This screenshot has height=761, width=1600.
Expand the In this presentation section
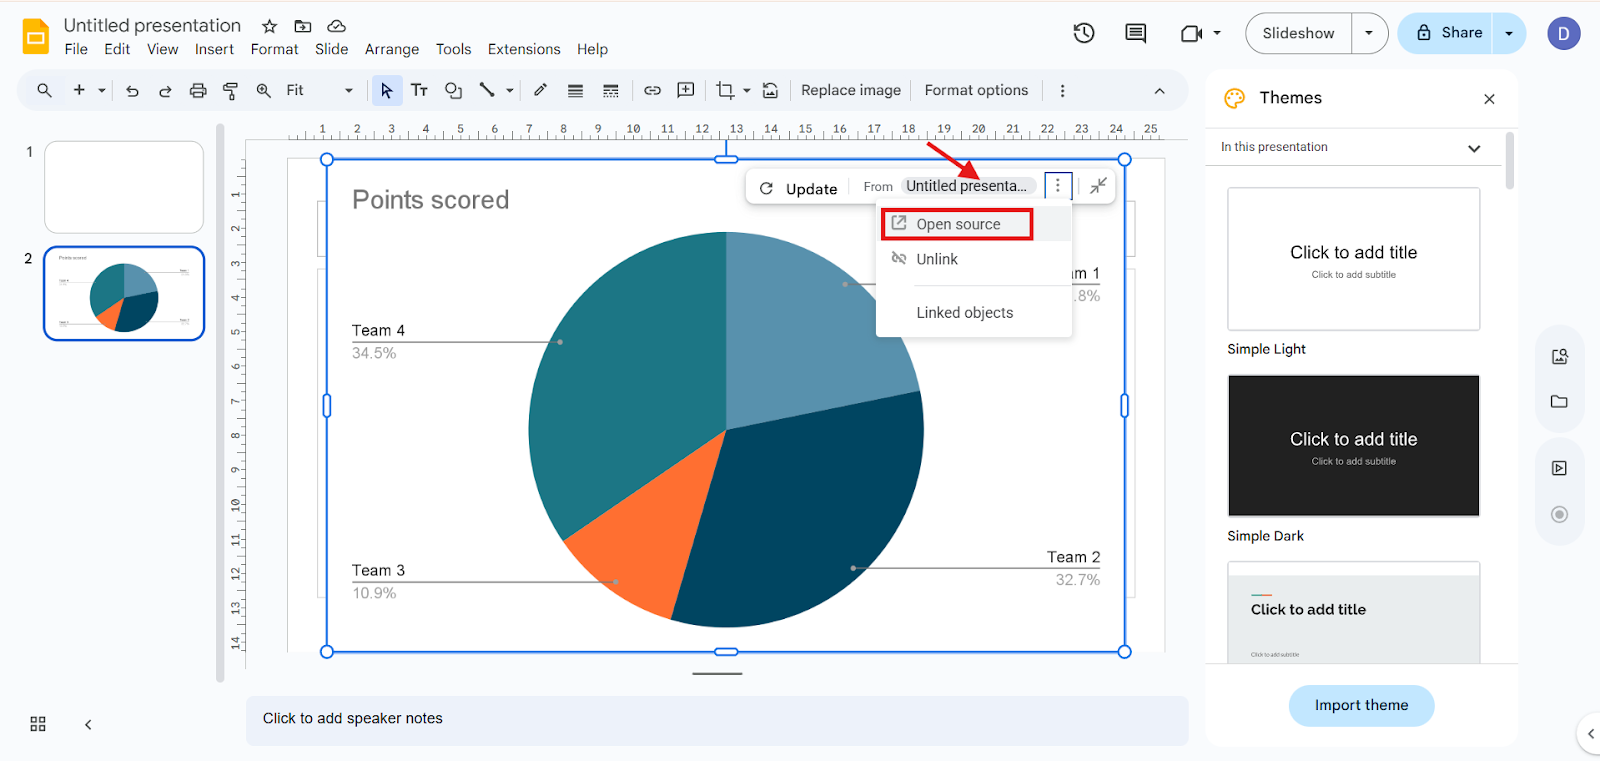(x=1474, y=148)
